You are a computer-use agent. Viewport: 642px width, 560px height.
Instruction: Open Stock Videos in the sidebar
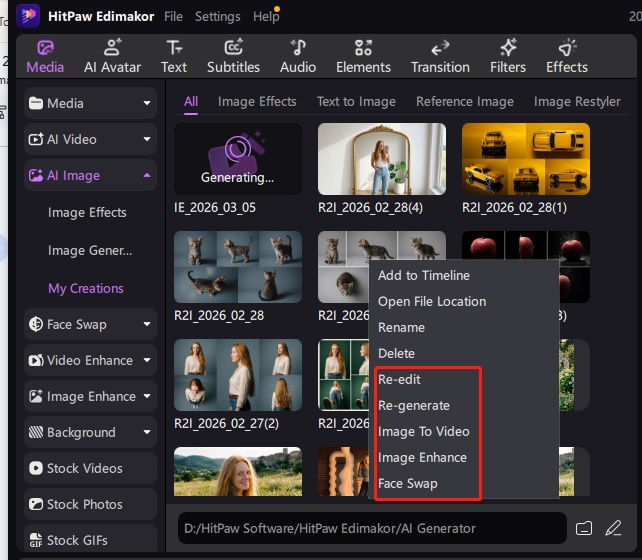point(90,468)
